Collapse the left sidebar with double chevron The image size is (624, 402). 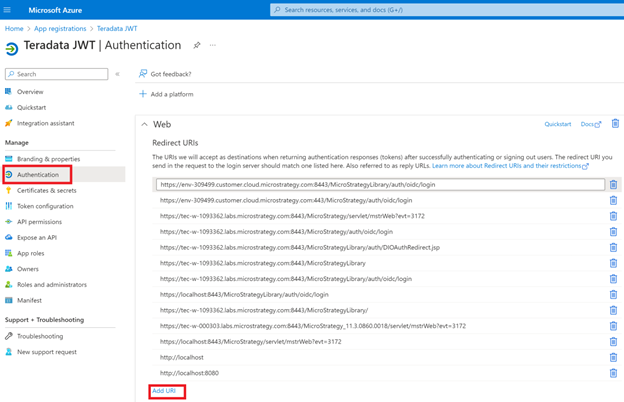click(117, 74)
